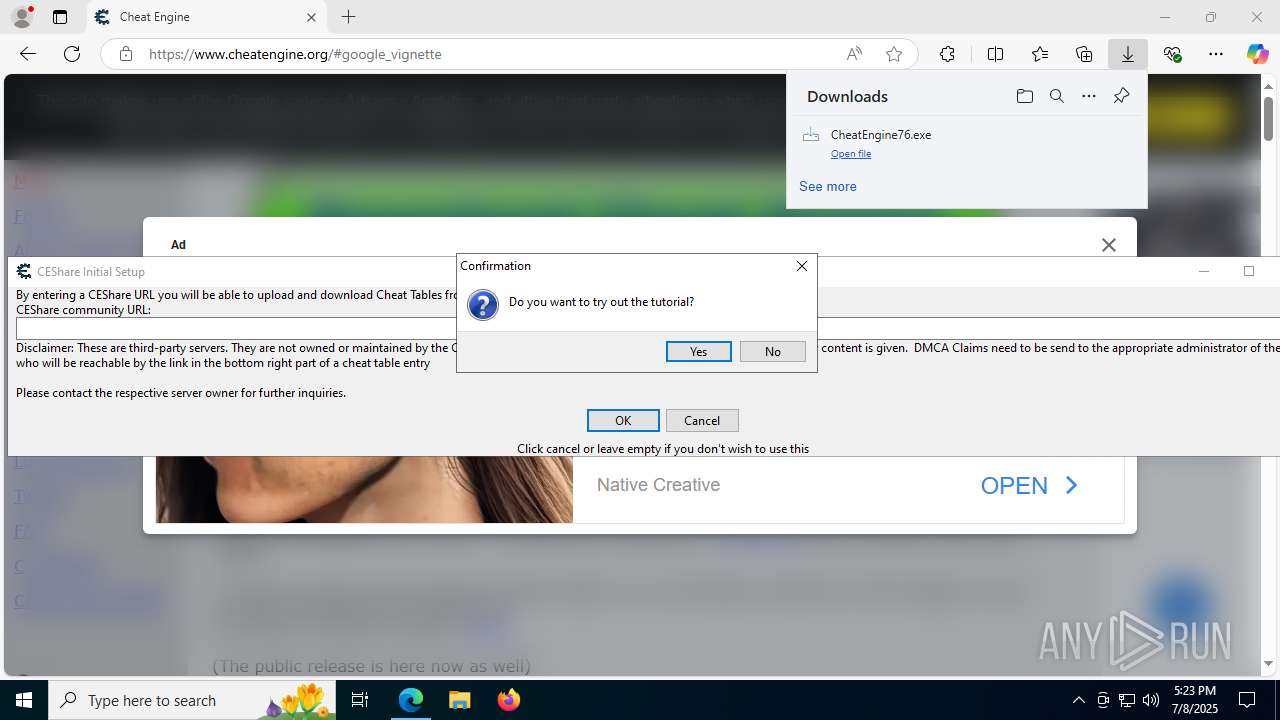
Task: Pin the Downloads panel
Action: tap(1121, 96)
